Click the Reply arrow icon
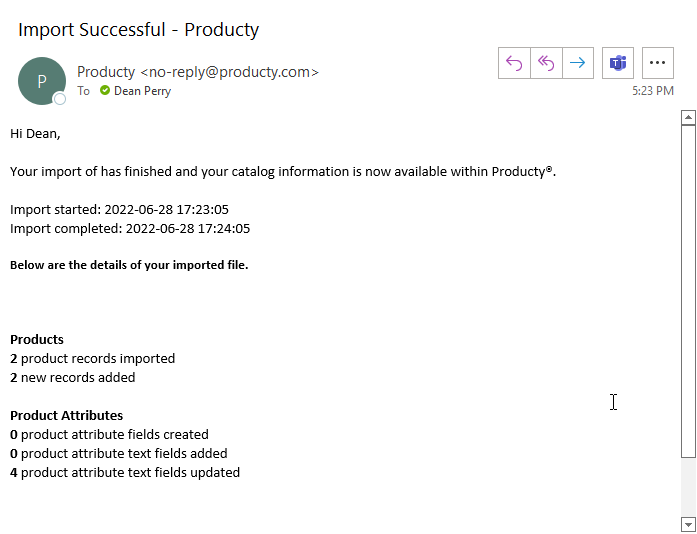Image resolution: width=697 pixels, height=534 pixels. click(514, 63)
